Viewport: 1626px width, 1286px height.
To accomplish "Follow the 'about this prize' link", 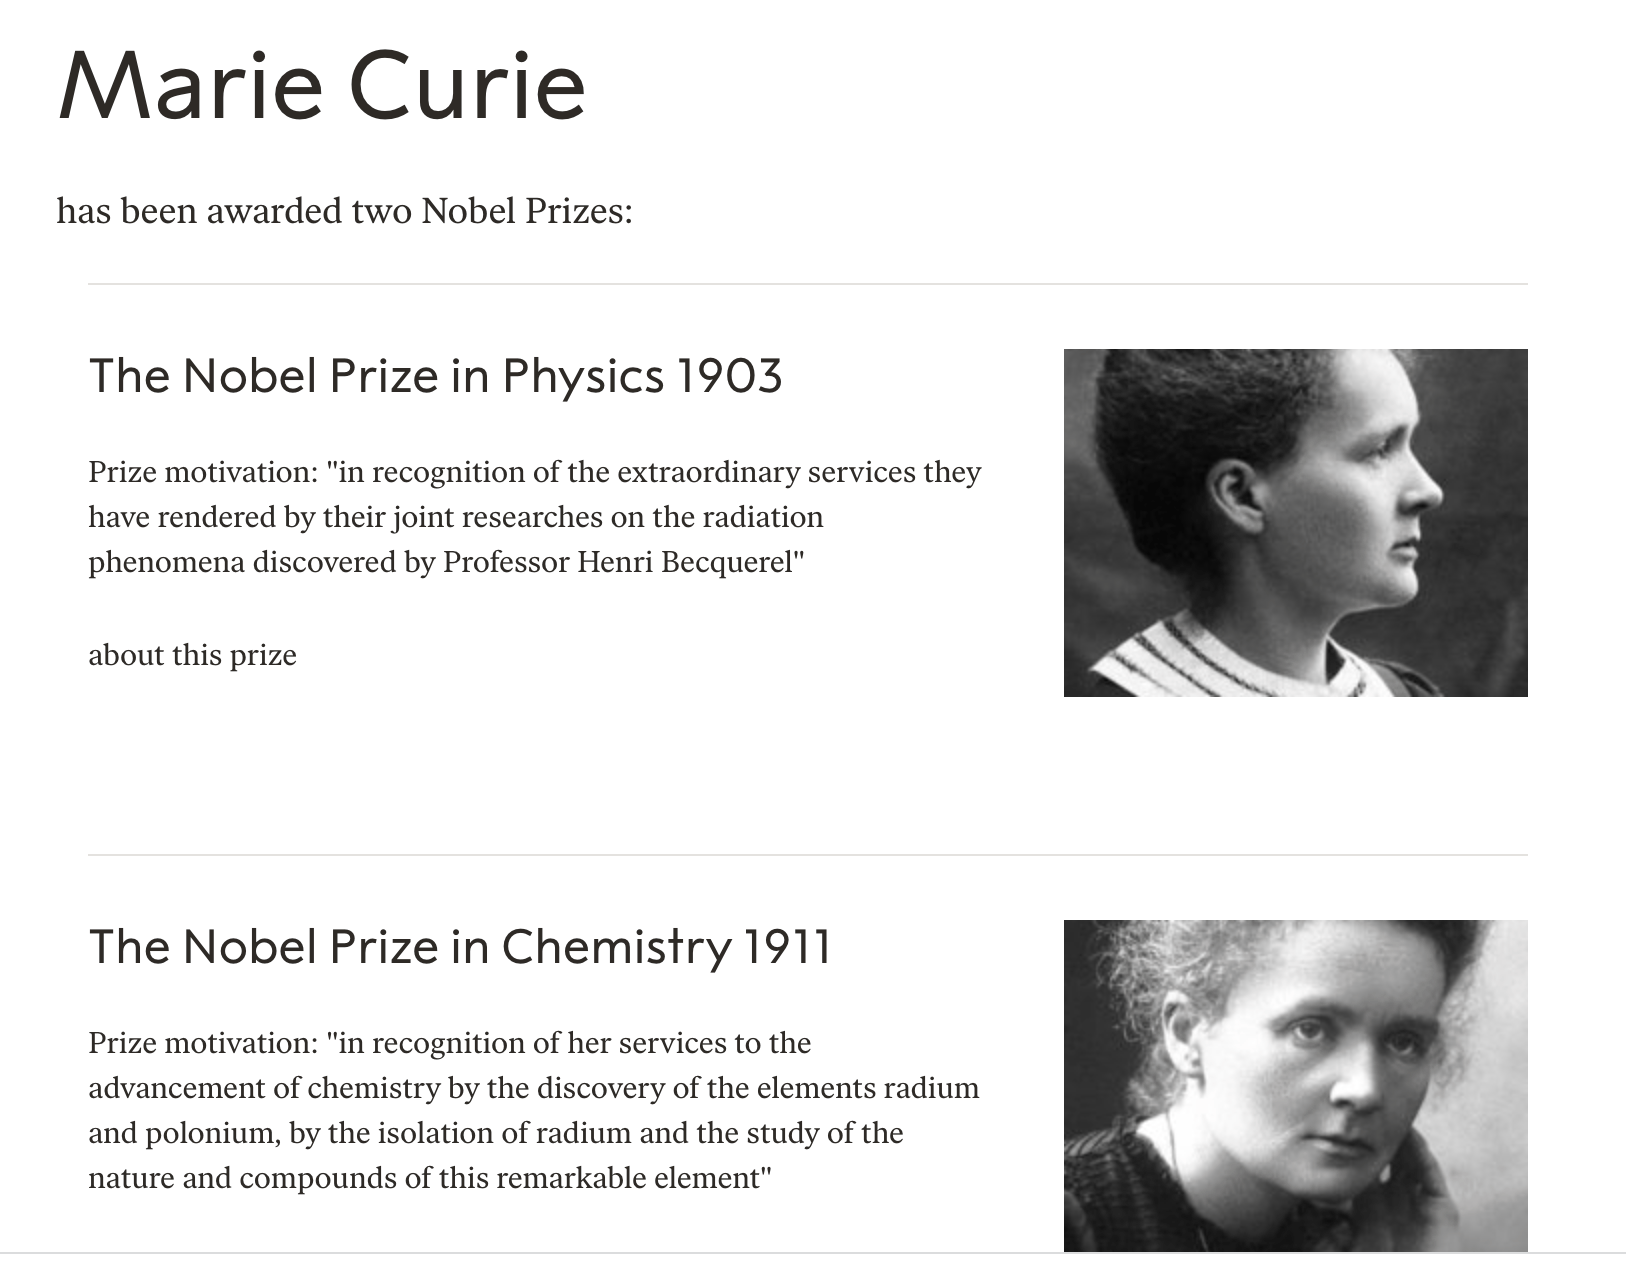I will pyautogui.click(x=192, y=655).
